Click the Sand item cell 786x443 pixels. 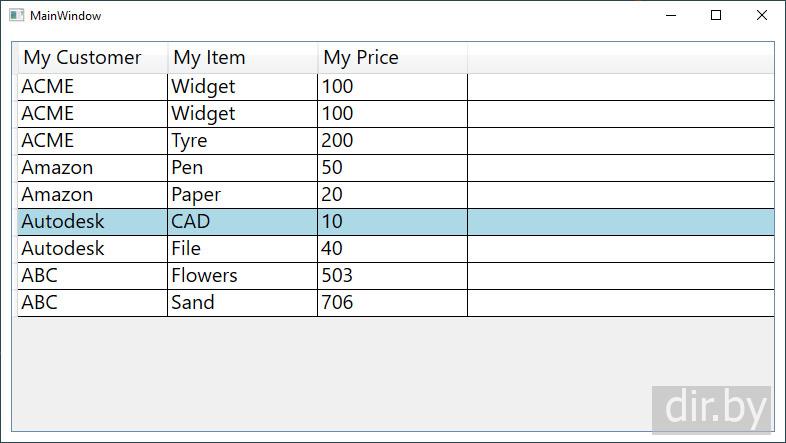242,303
